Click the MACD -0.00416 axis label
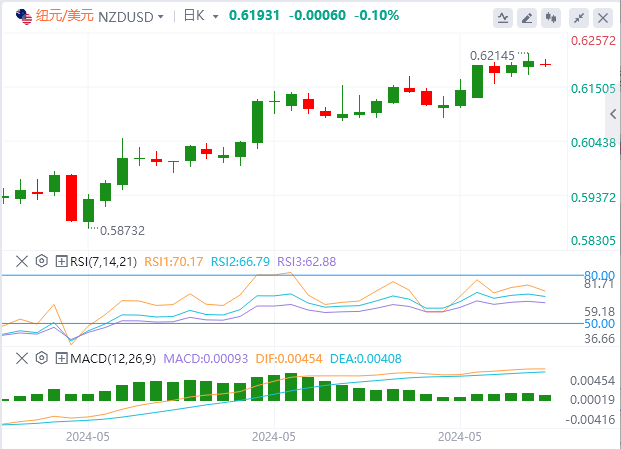The width and height of the screenshot is (621, 449). point(590,419)
